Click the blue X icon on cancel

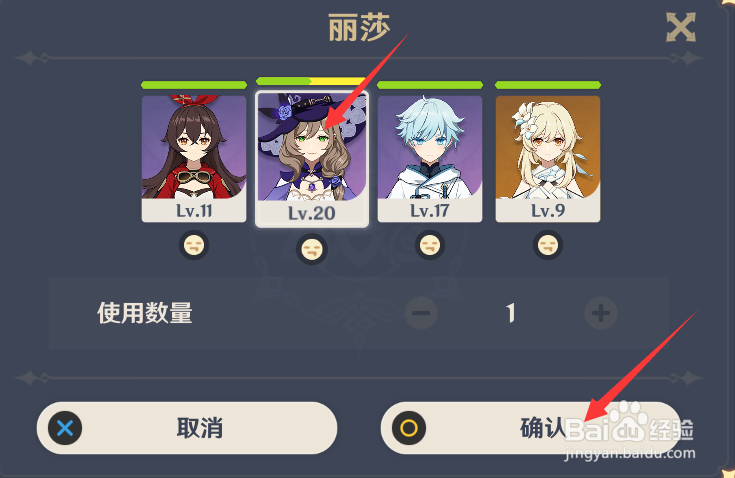65,428
